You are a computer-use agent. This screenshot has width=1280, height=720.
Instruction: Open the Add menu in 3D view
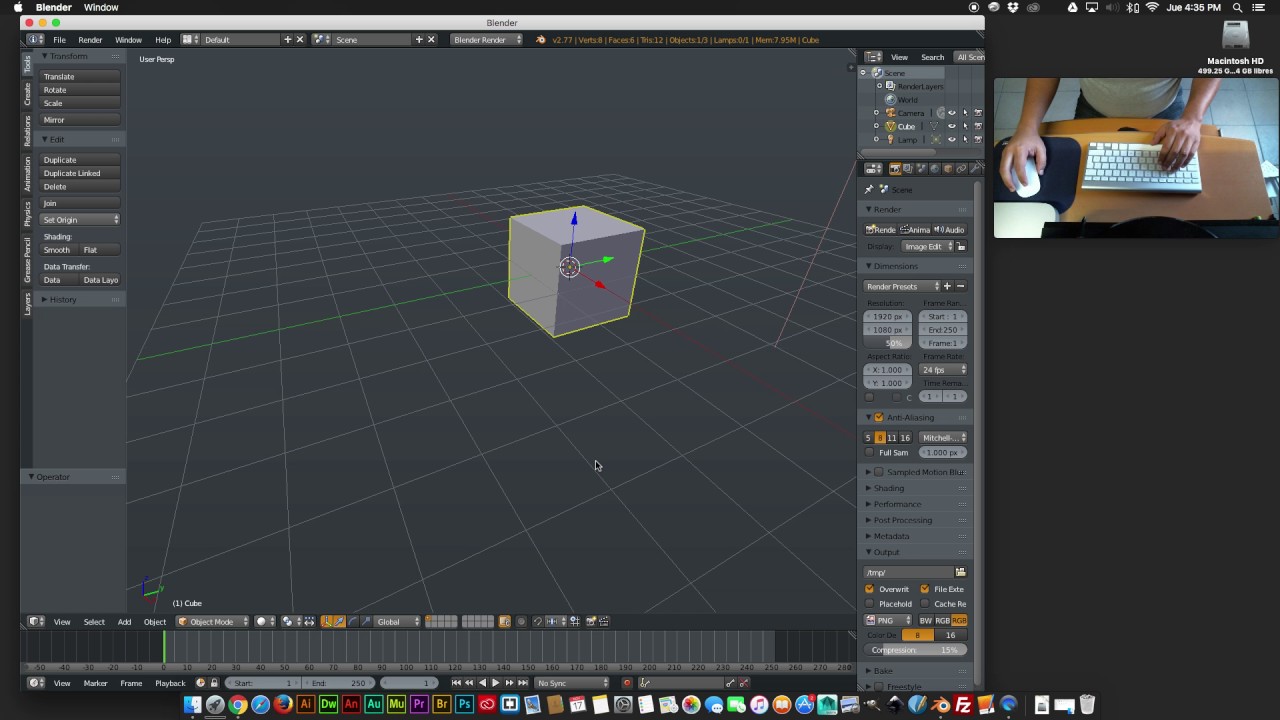click(124, 622)
